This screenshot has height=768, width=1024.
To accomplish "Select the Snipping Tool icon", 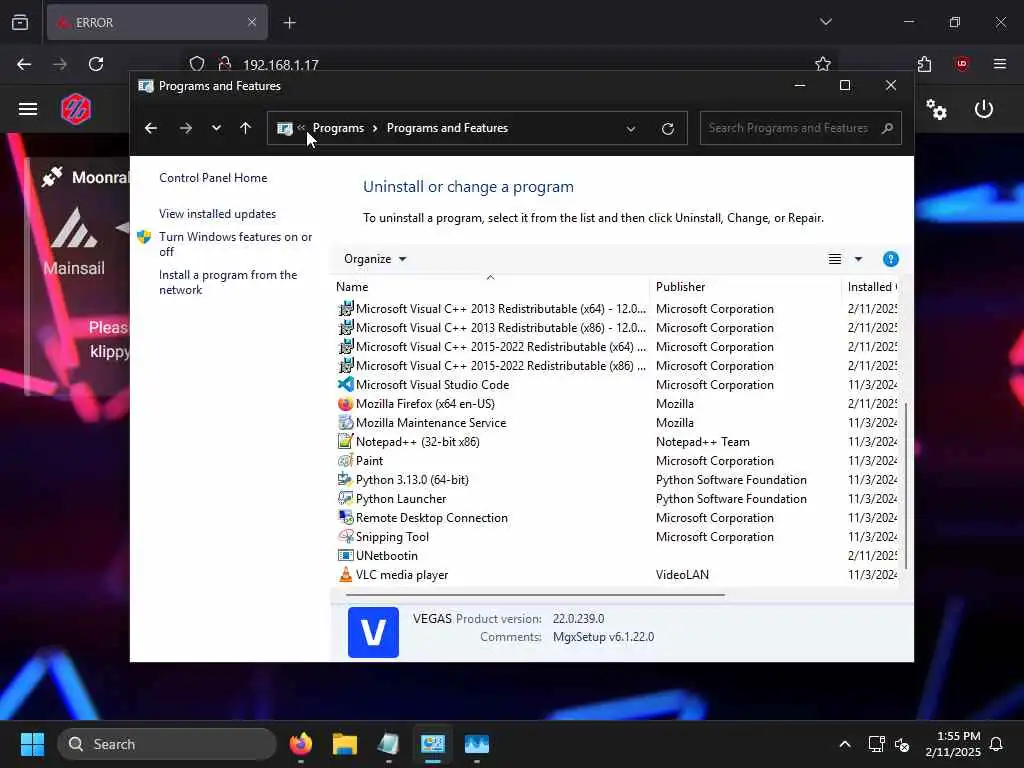I will [x=345, y=536].
